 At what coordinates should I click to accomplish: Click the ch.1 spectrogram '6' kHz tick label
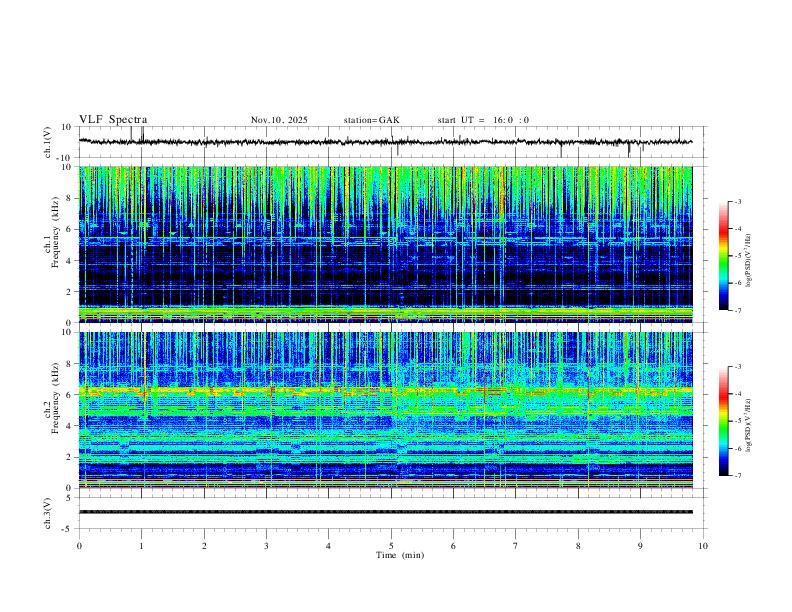tap(69, 229)
